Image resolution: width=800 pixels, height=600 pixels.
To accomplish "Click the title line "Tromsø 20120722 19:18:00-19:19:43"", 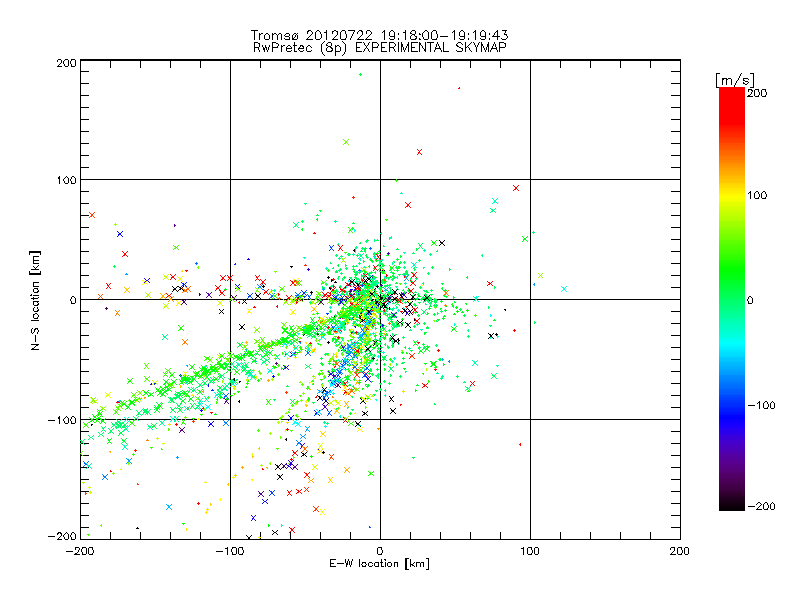I will 379,35.
